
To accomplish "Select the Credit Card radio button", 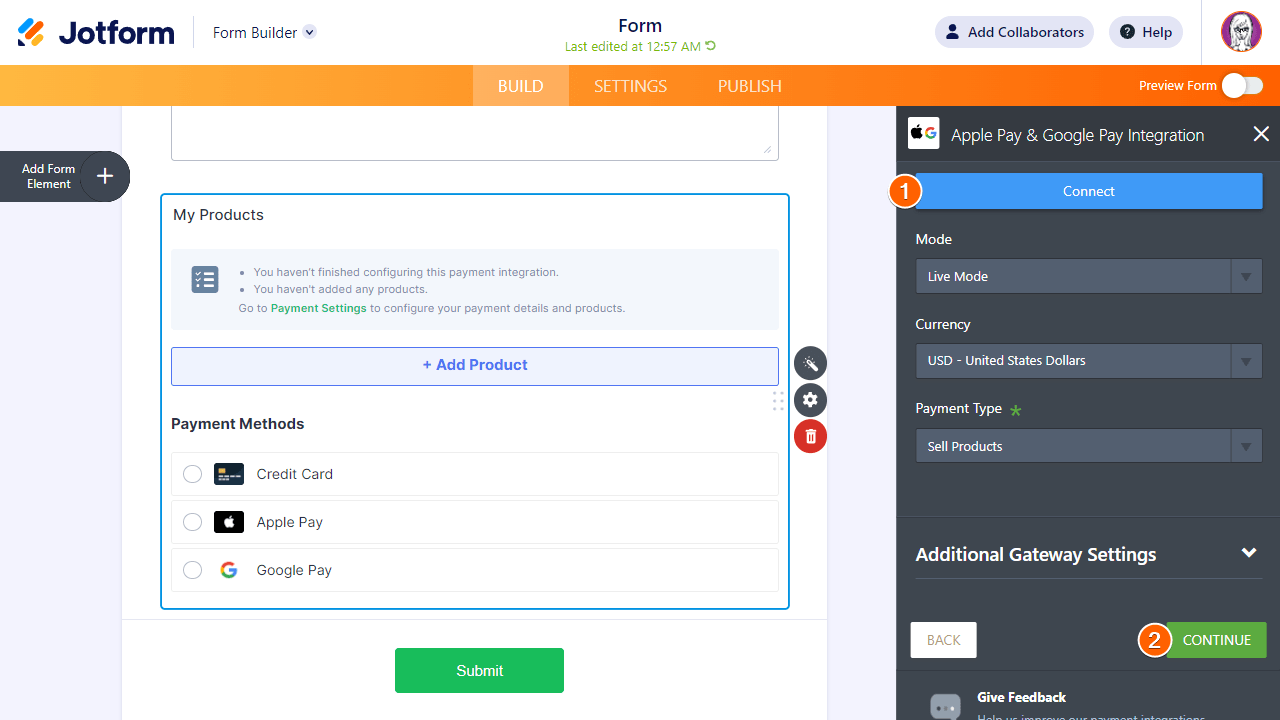I will [193, 474].
